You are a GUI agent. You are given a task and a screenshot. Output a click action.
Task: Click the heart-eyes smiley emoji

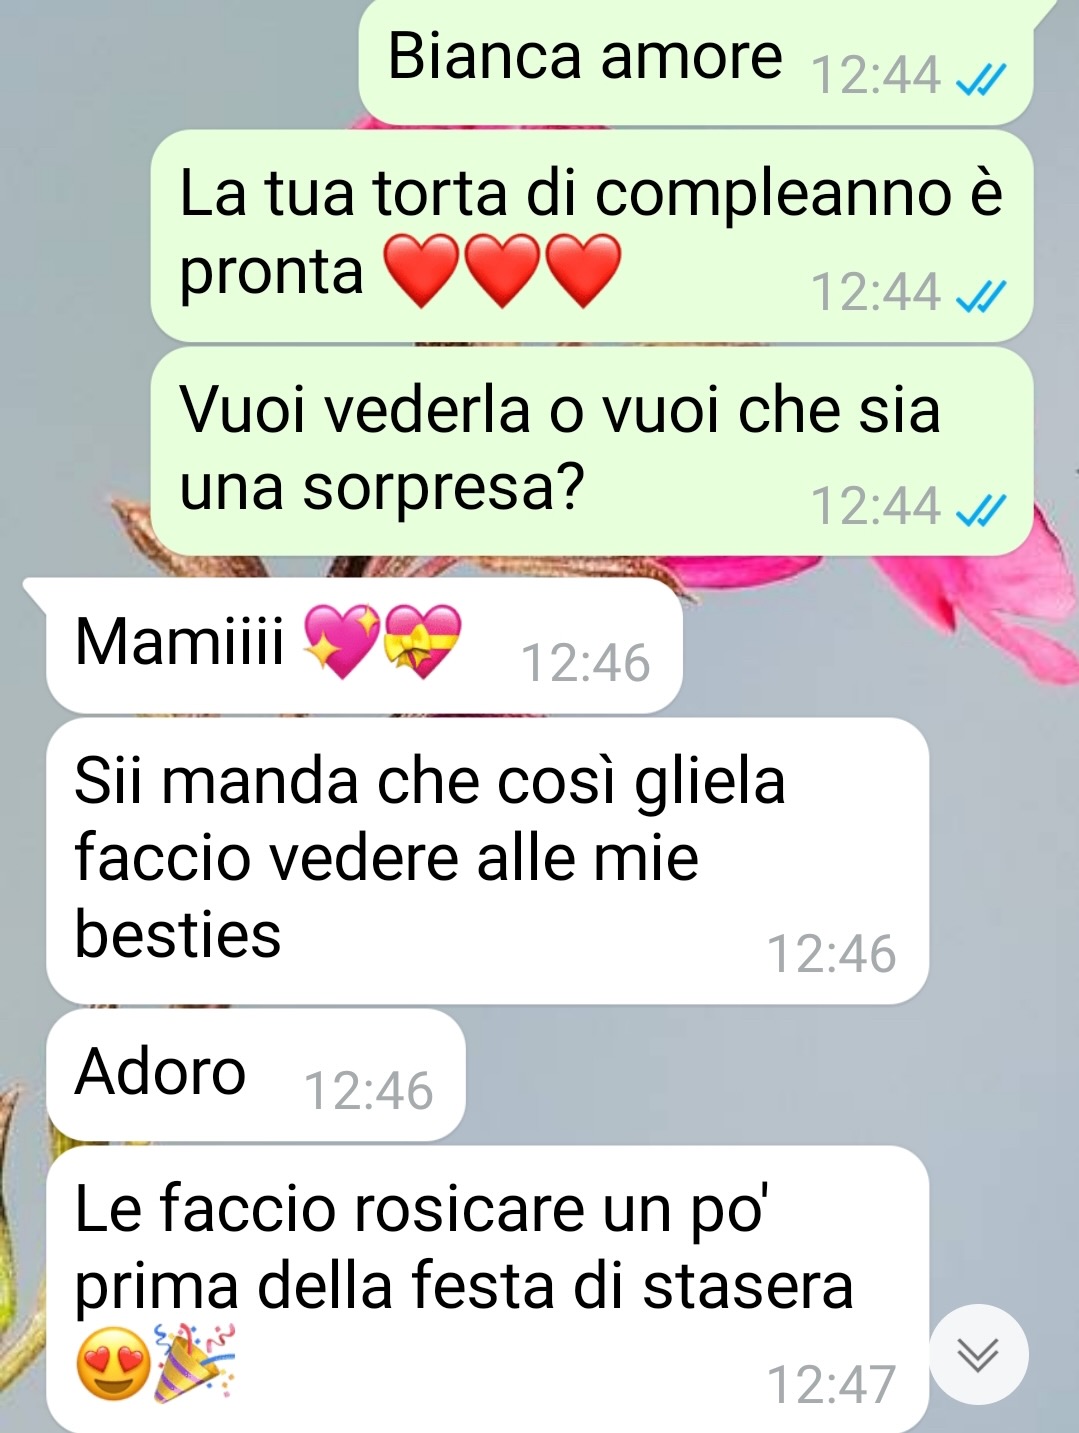tap(113, 1363)
